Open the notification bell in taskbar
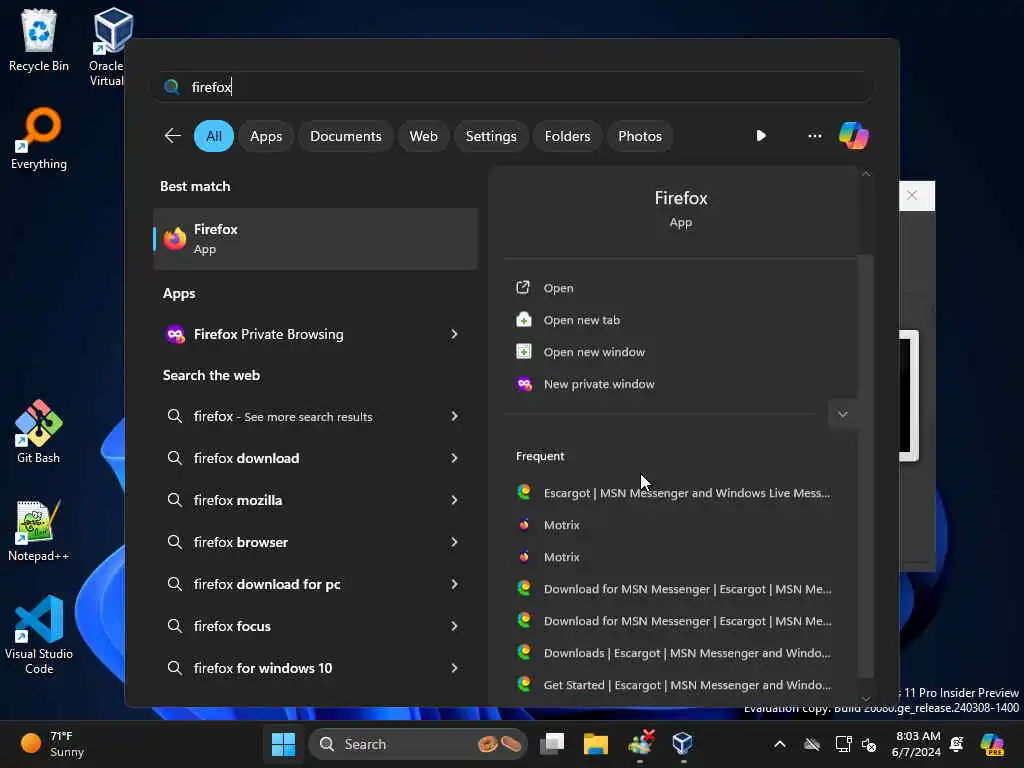 pos(957,744)
